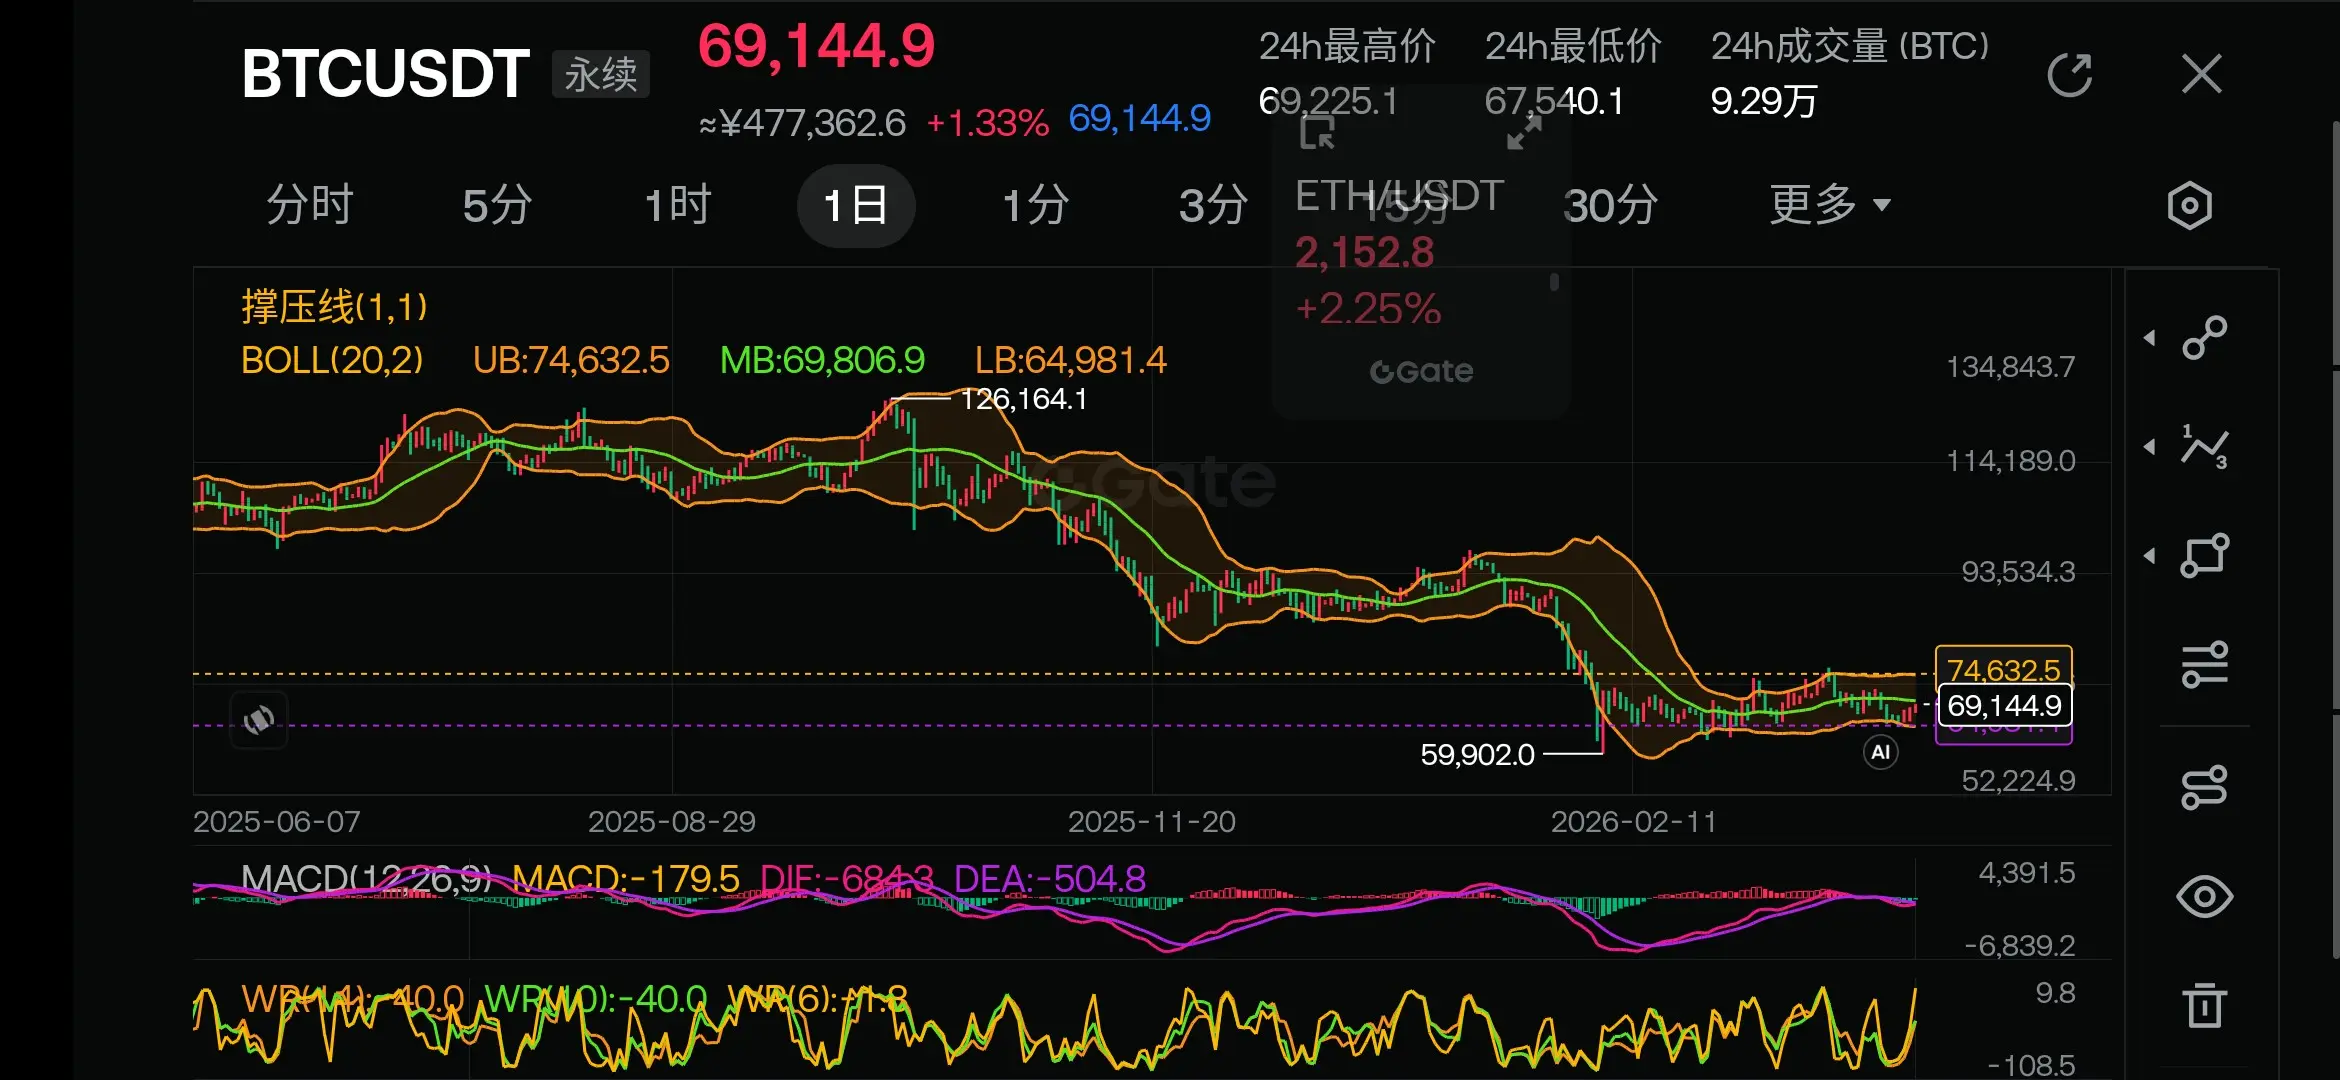Switch to the 1时 timeframe tab
This screenshot has height=1080, width=2340.
677,206
